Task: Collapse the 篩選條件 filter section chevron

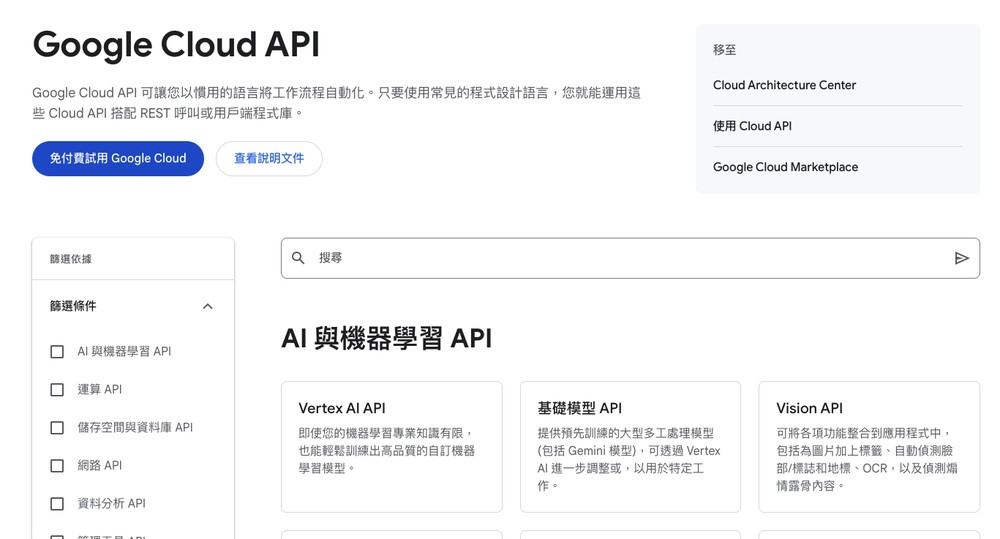Action: point(207,306)
